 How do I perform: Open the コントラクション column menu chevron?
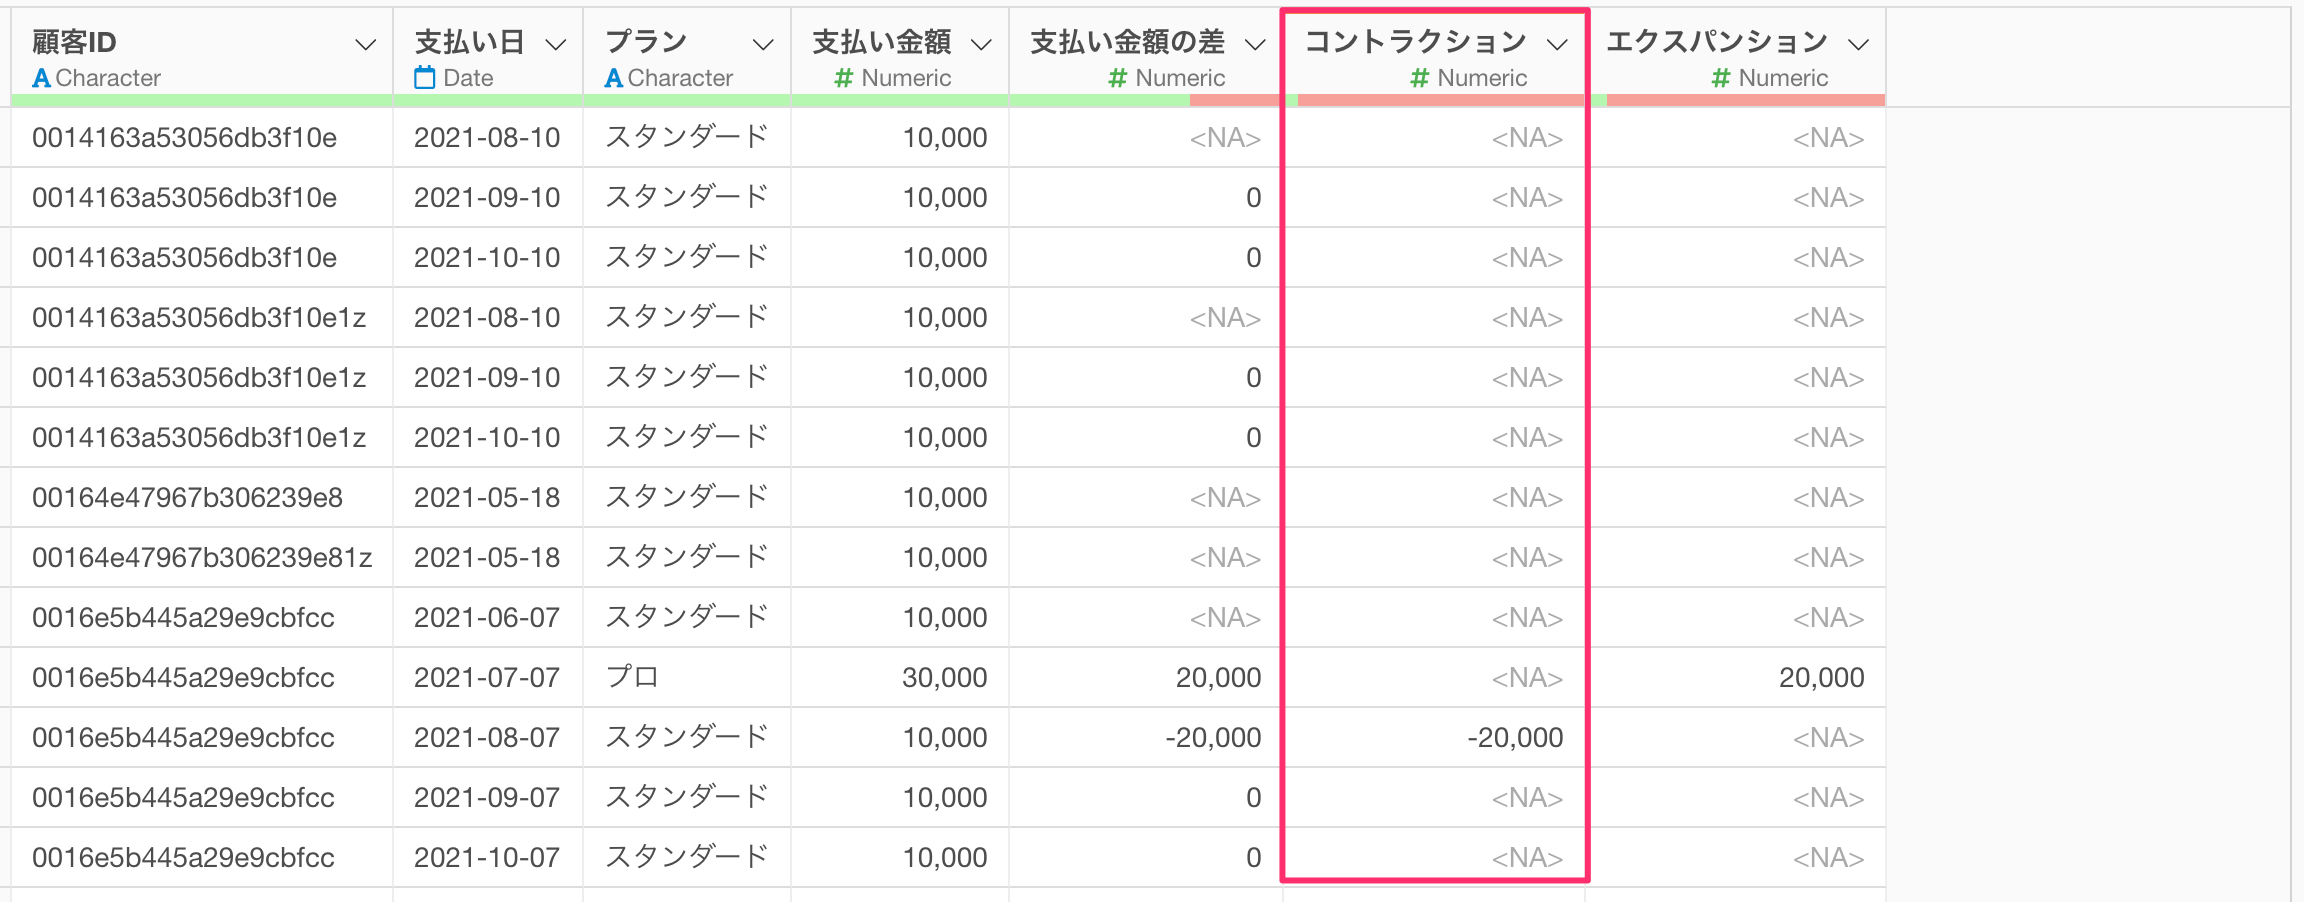coord(1557,44)
